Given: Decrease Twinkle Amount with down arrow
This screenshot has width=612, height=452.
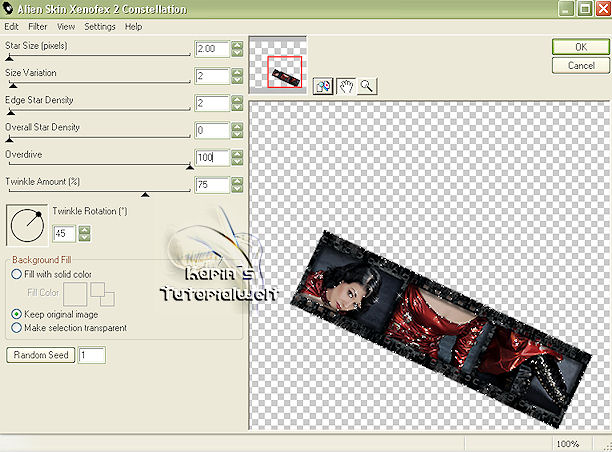Looking at the screenshot, I should coord(237,189).
